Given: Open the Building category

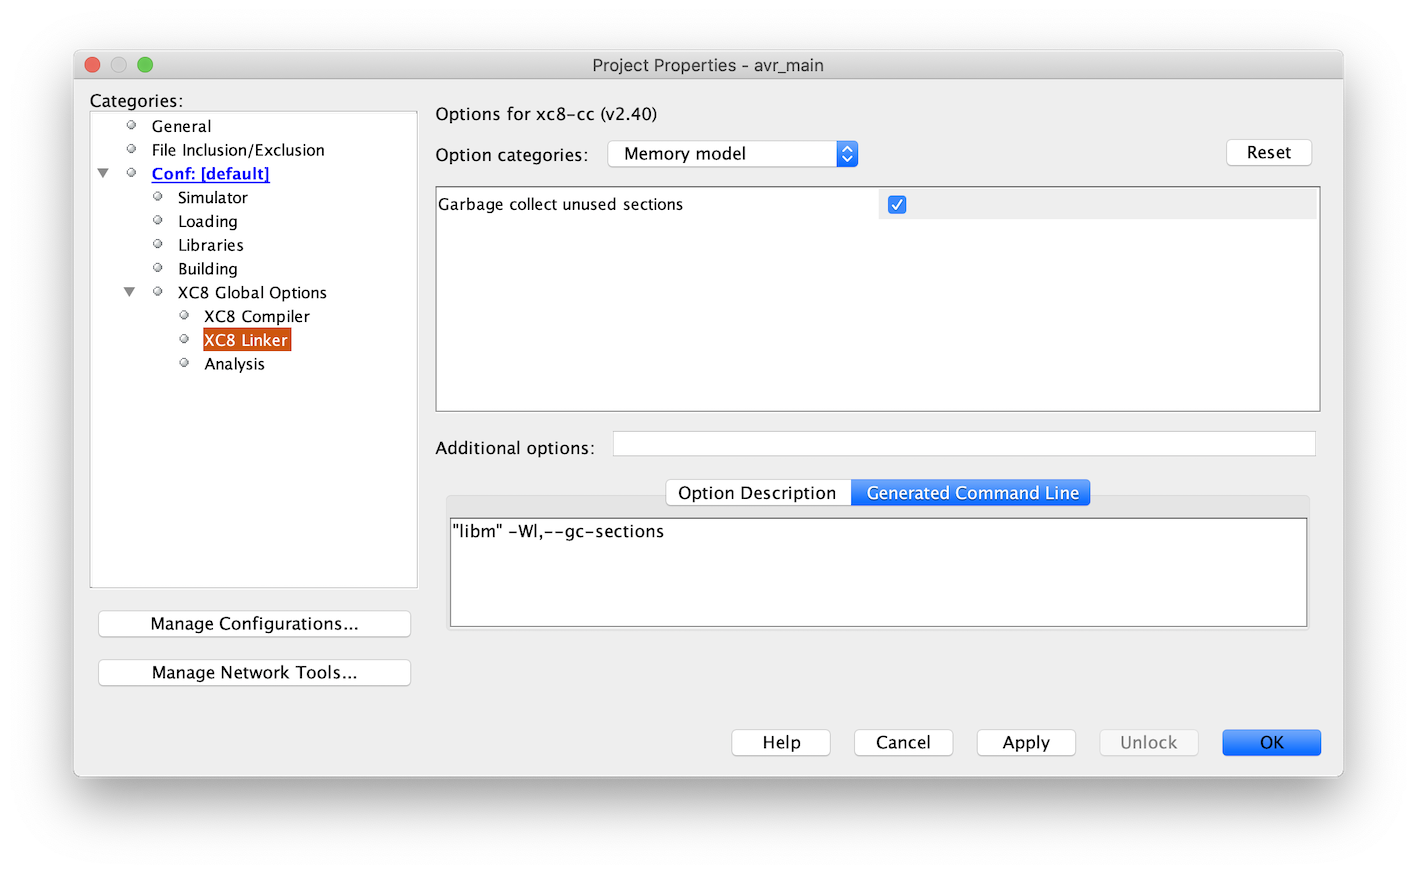Looking at the screenshot, I should coord(207,269).
